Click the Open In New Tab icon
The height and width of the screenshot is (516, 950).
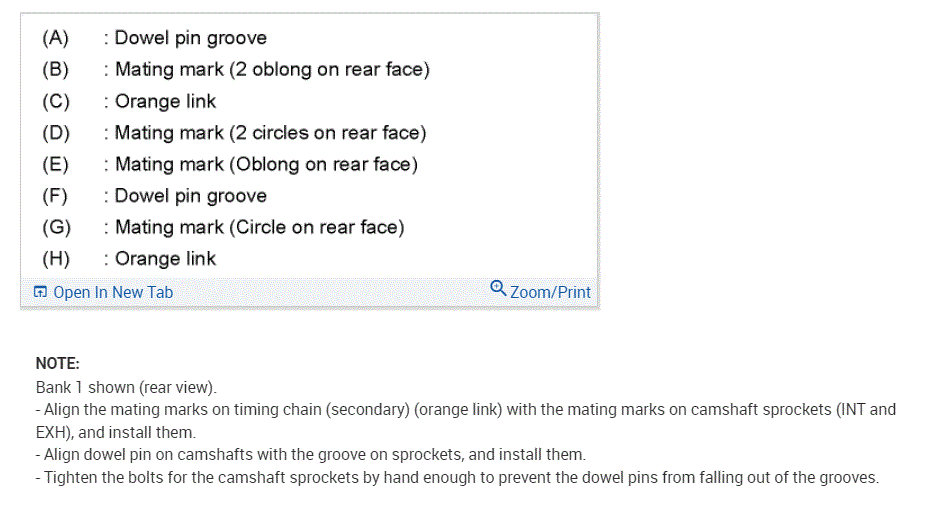[x=40, y=292]
